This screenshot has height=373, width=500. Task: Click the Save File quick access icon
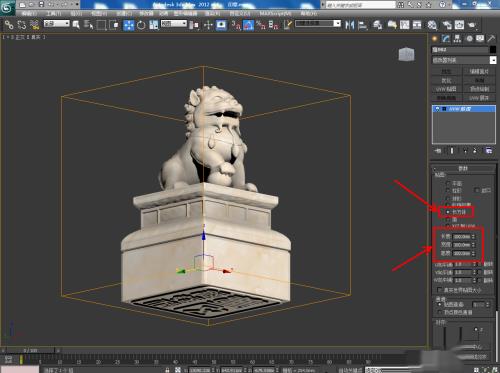41,5
